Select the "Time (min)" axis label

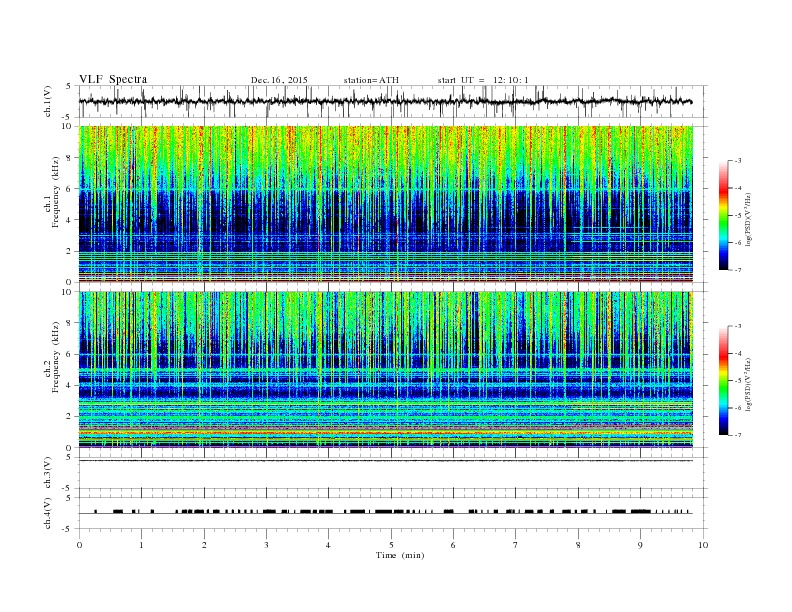point(400,555)
